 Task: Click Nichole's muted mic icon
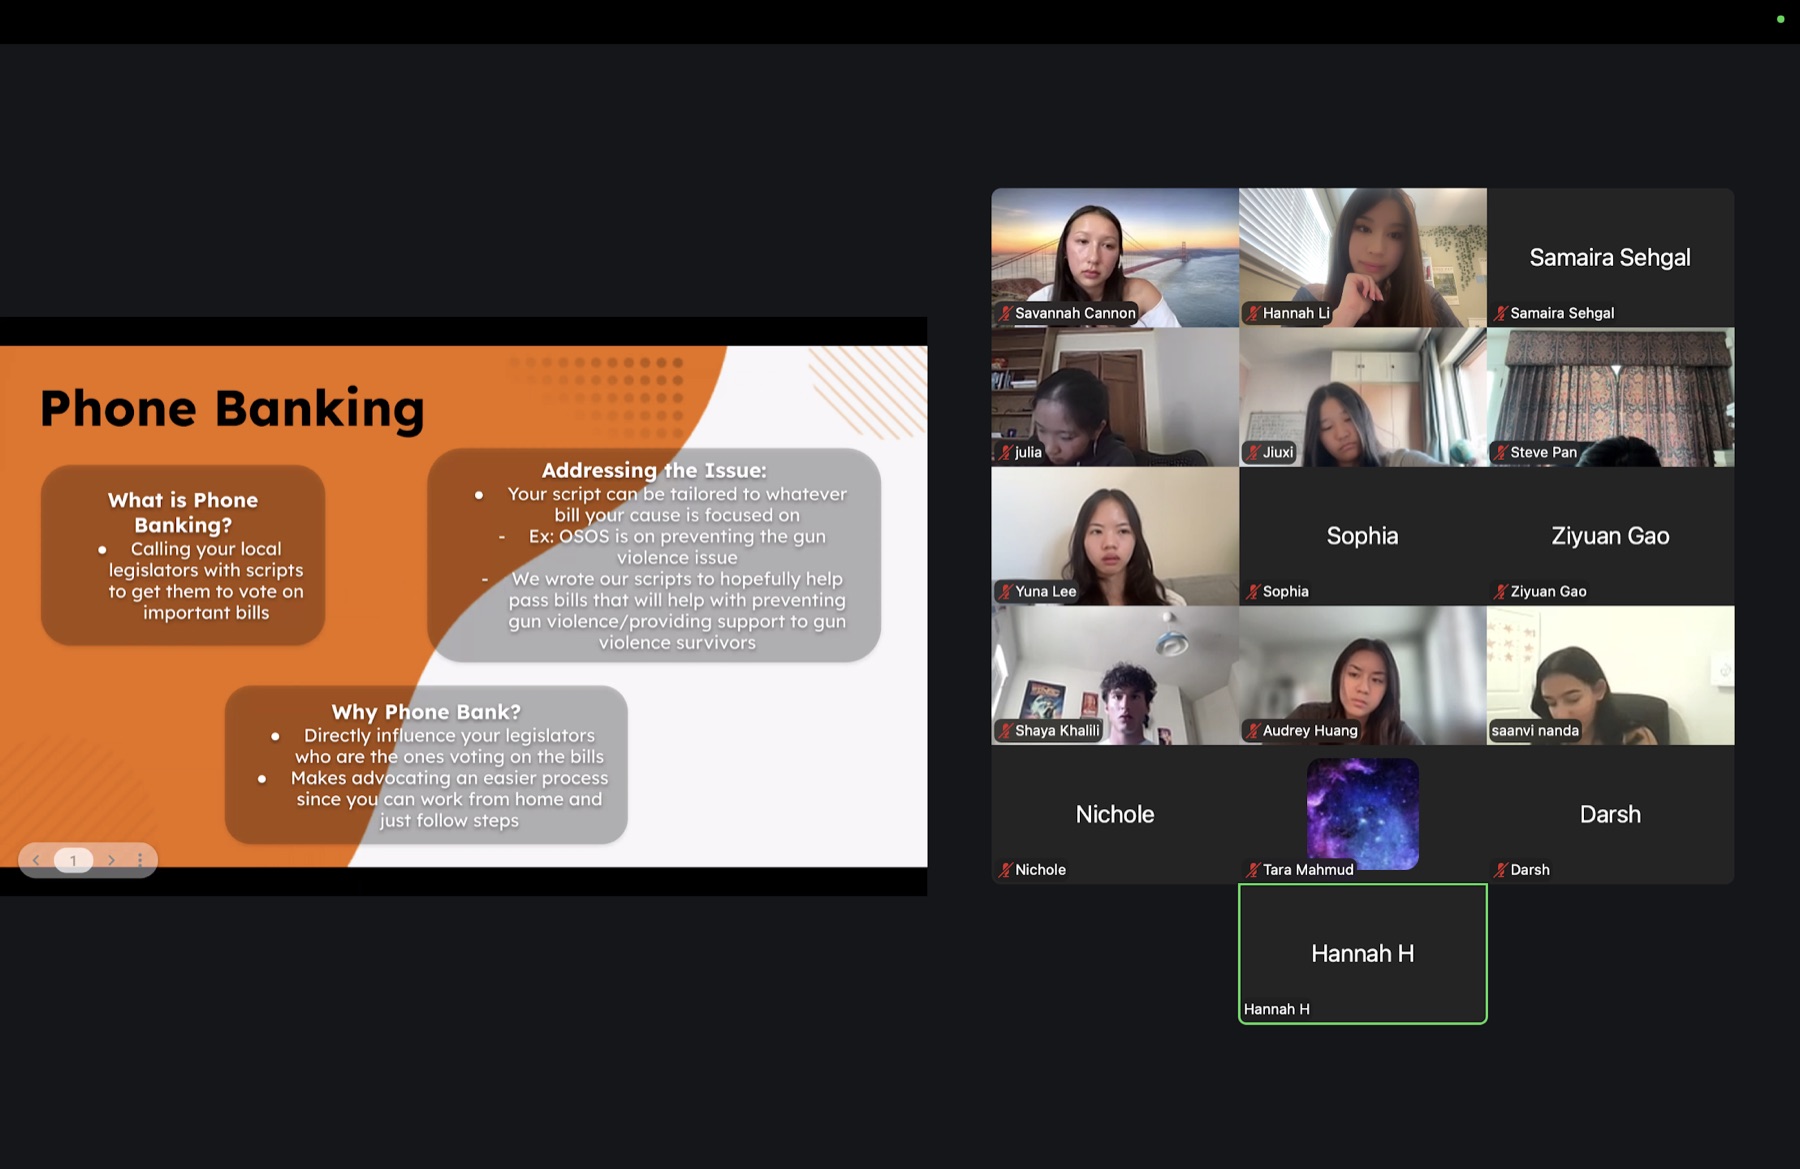pyautogui.click(x=1004, y=870)
